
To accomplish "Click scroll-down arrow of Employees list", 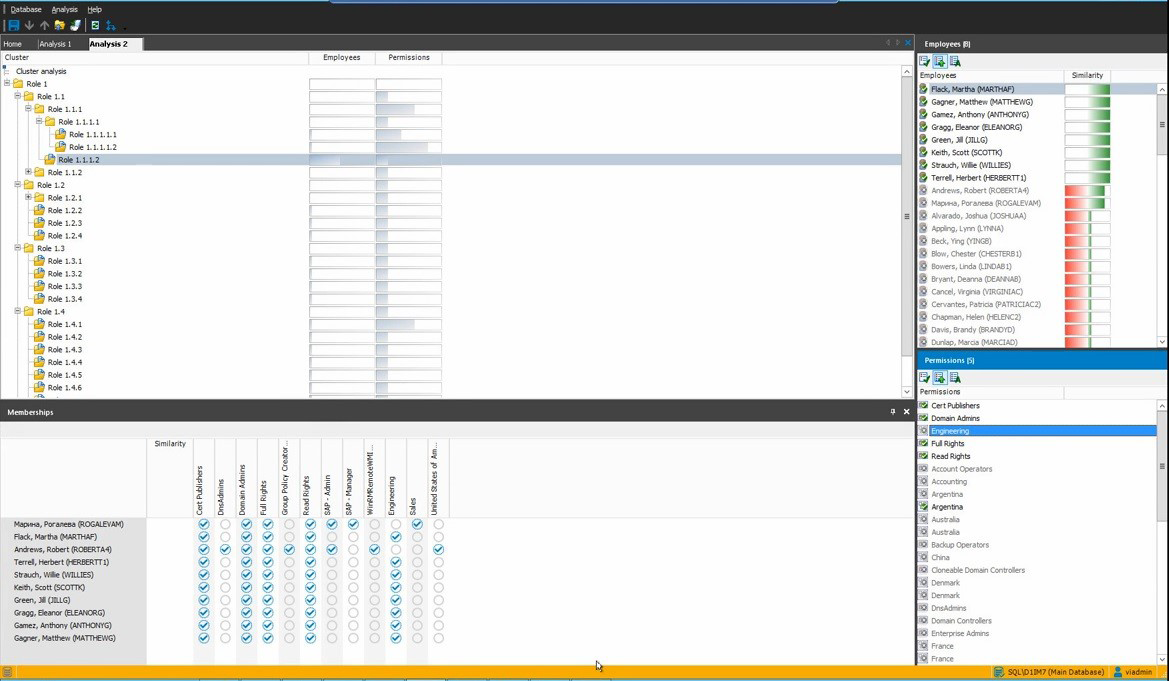I will pyautogui.click(x=1162, y=342).
